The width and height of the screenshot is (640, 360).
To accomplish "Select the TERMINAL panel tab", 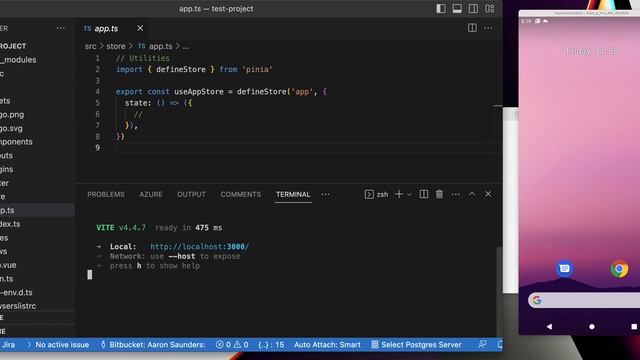I will [x=293, y=194].
